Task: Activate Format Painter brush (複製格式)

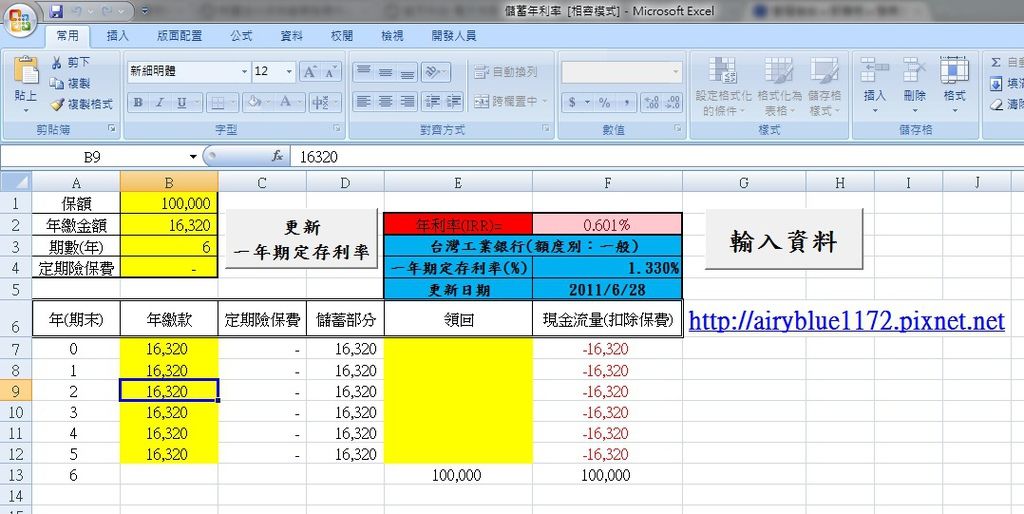Action: (57, 104)
